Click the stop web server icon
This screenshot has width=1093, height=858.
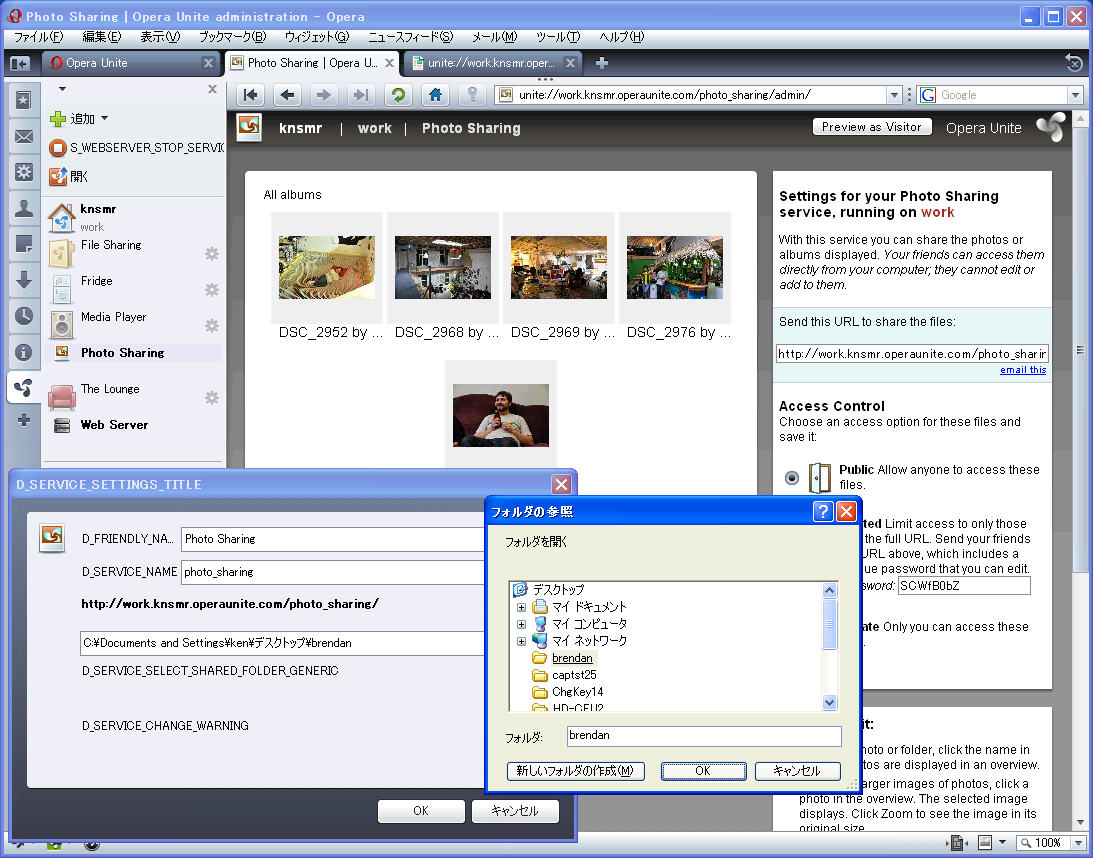57,148
